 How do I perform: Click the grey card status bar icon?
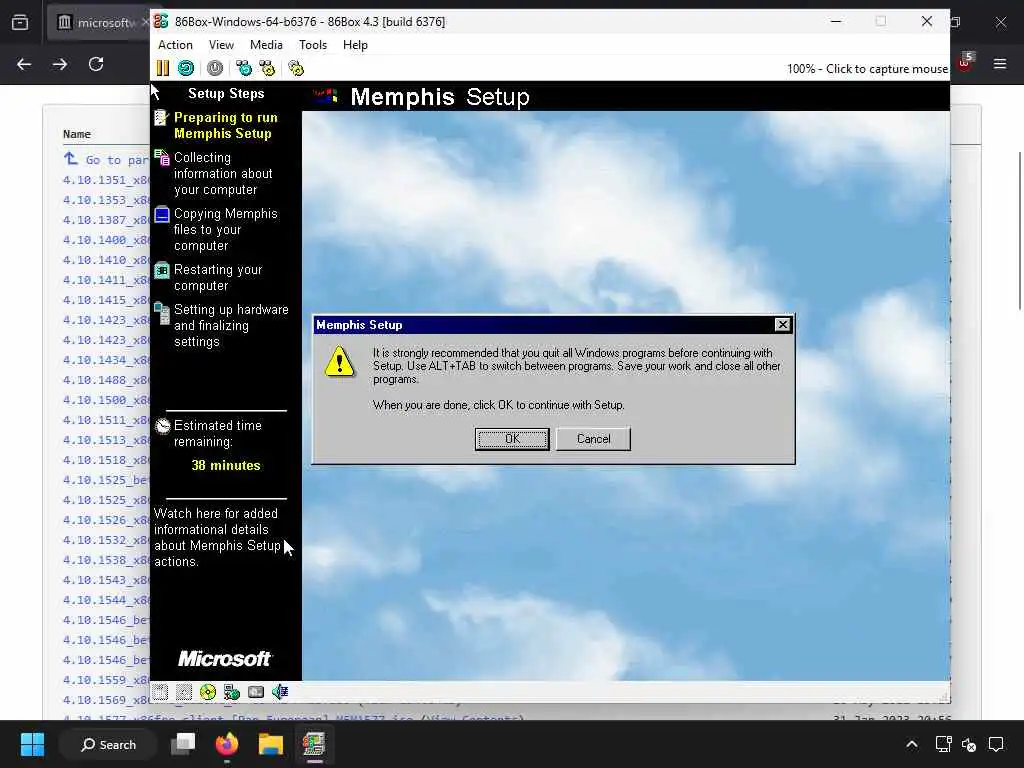[x=256, y=692]
